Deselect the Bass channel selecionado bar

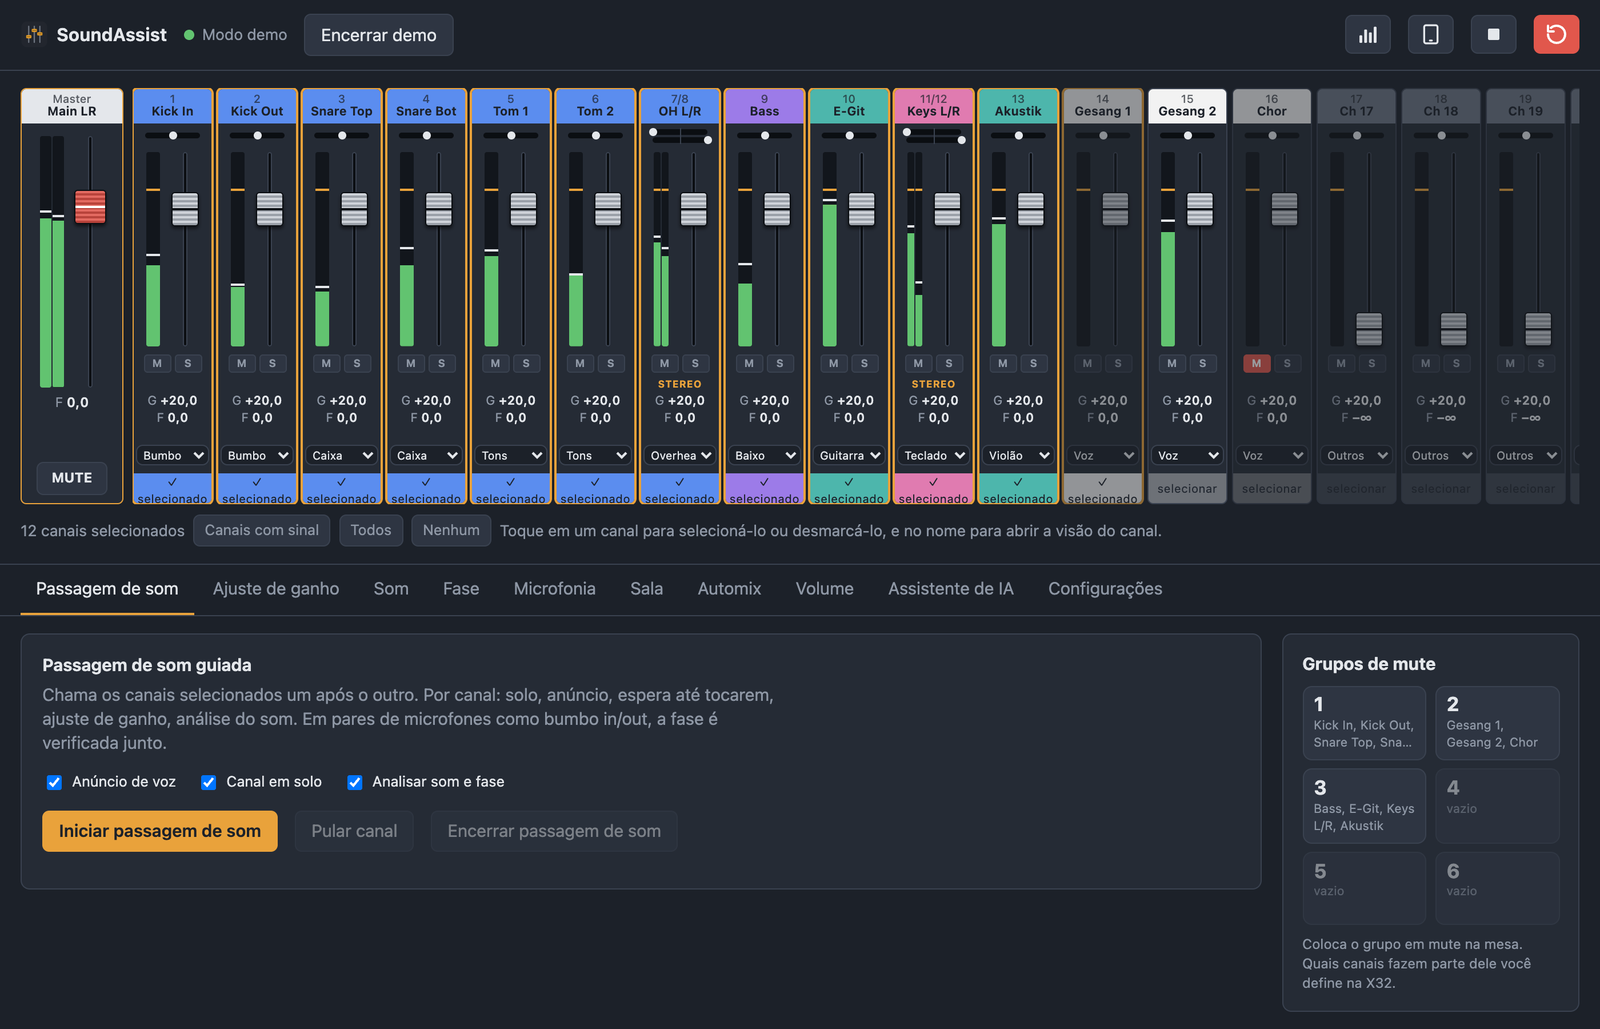765,489
